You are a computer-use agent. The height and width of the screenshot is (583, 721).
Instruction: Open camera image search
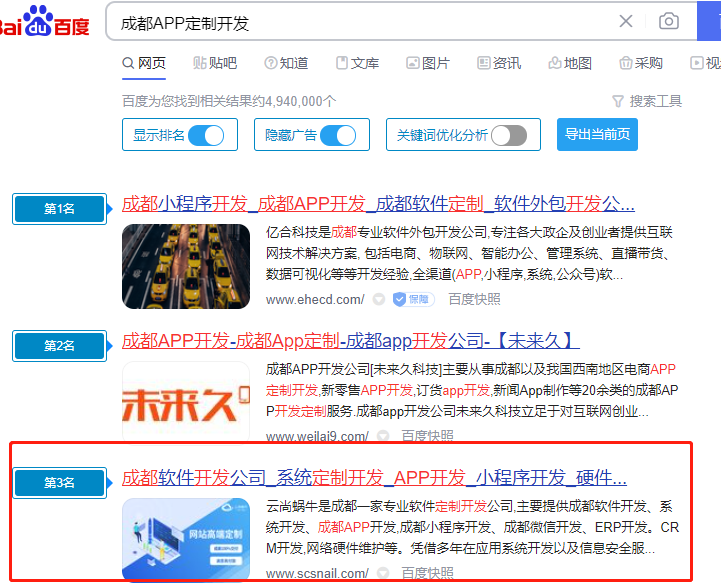668,22
